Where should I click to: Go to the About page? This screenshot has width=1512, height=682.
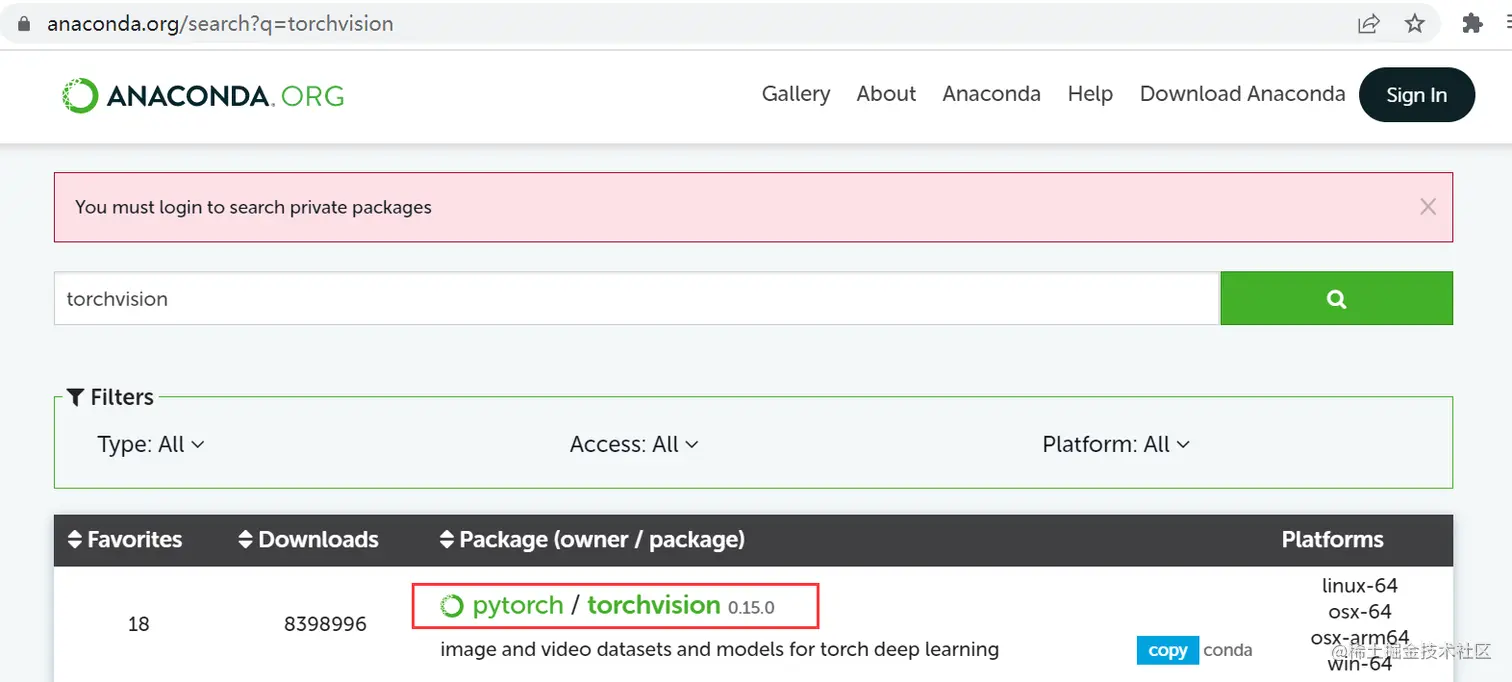click(x=886, y=94)
